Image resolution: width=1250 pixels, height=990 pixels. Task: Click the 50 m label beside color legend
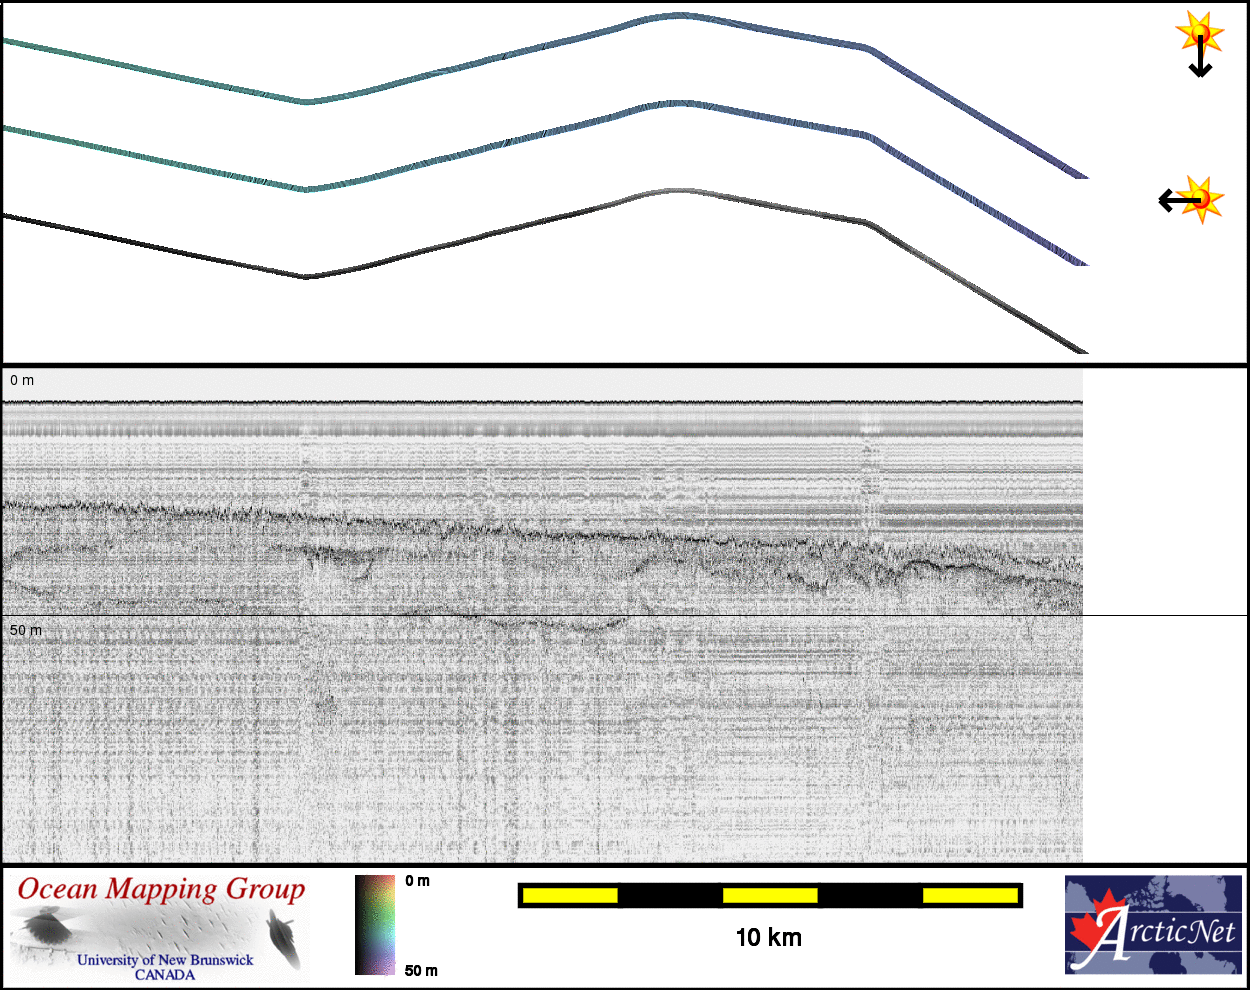click(x=421, y=970)
